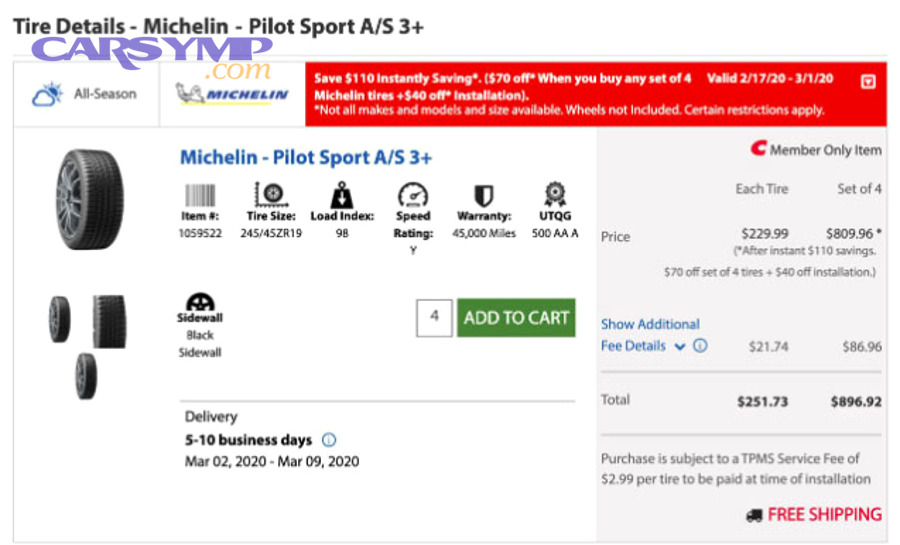Collapse the red promotion banner arrow

[x=867, y=82]
